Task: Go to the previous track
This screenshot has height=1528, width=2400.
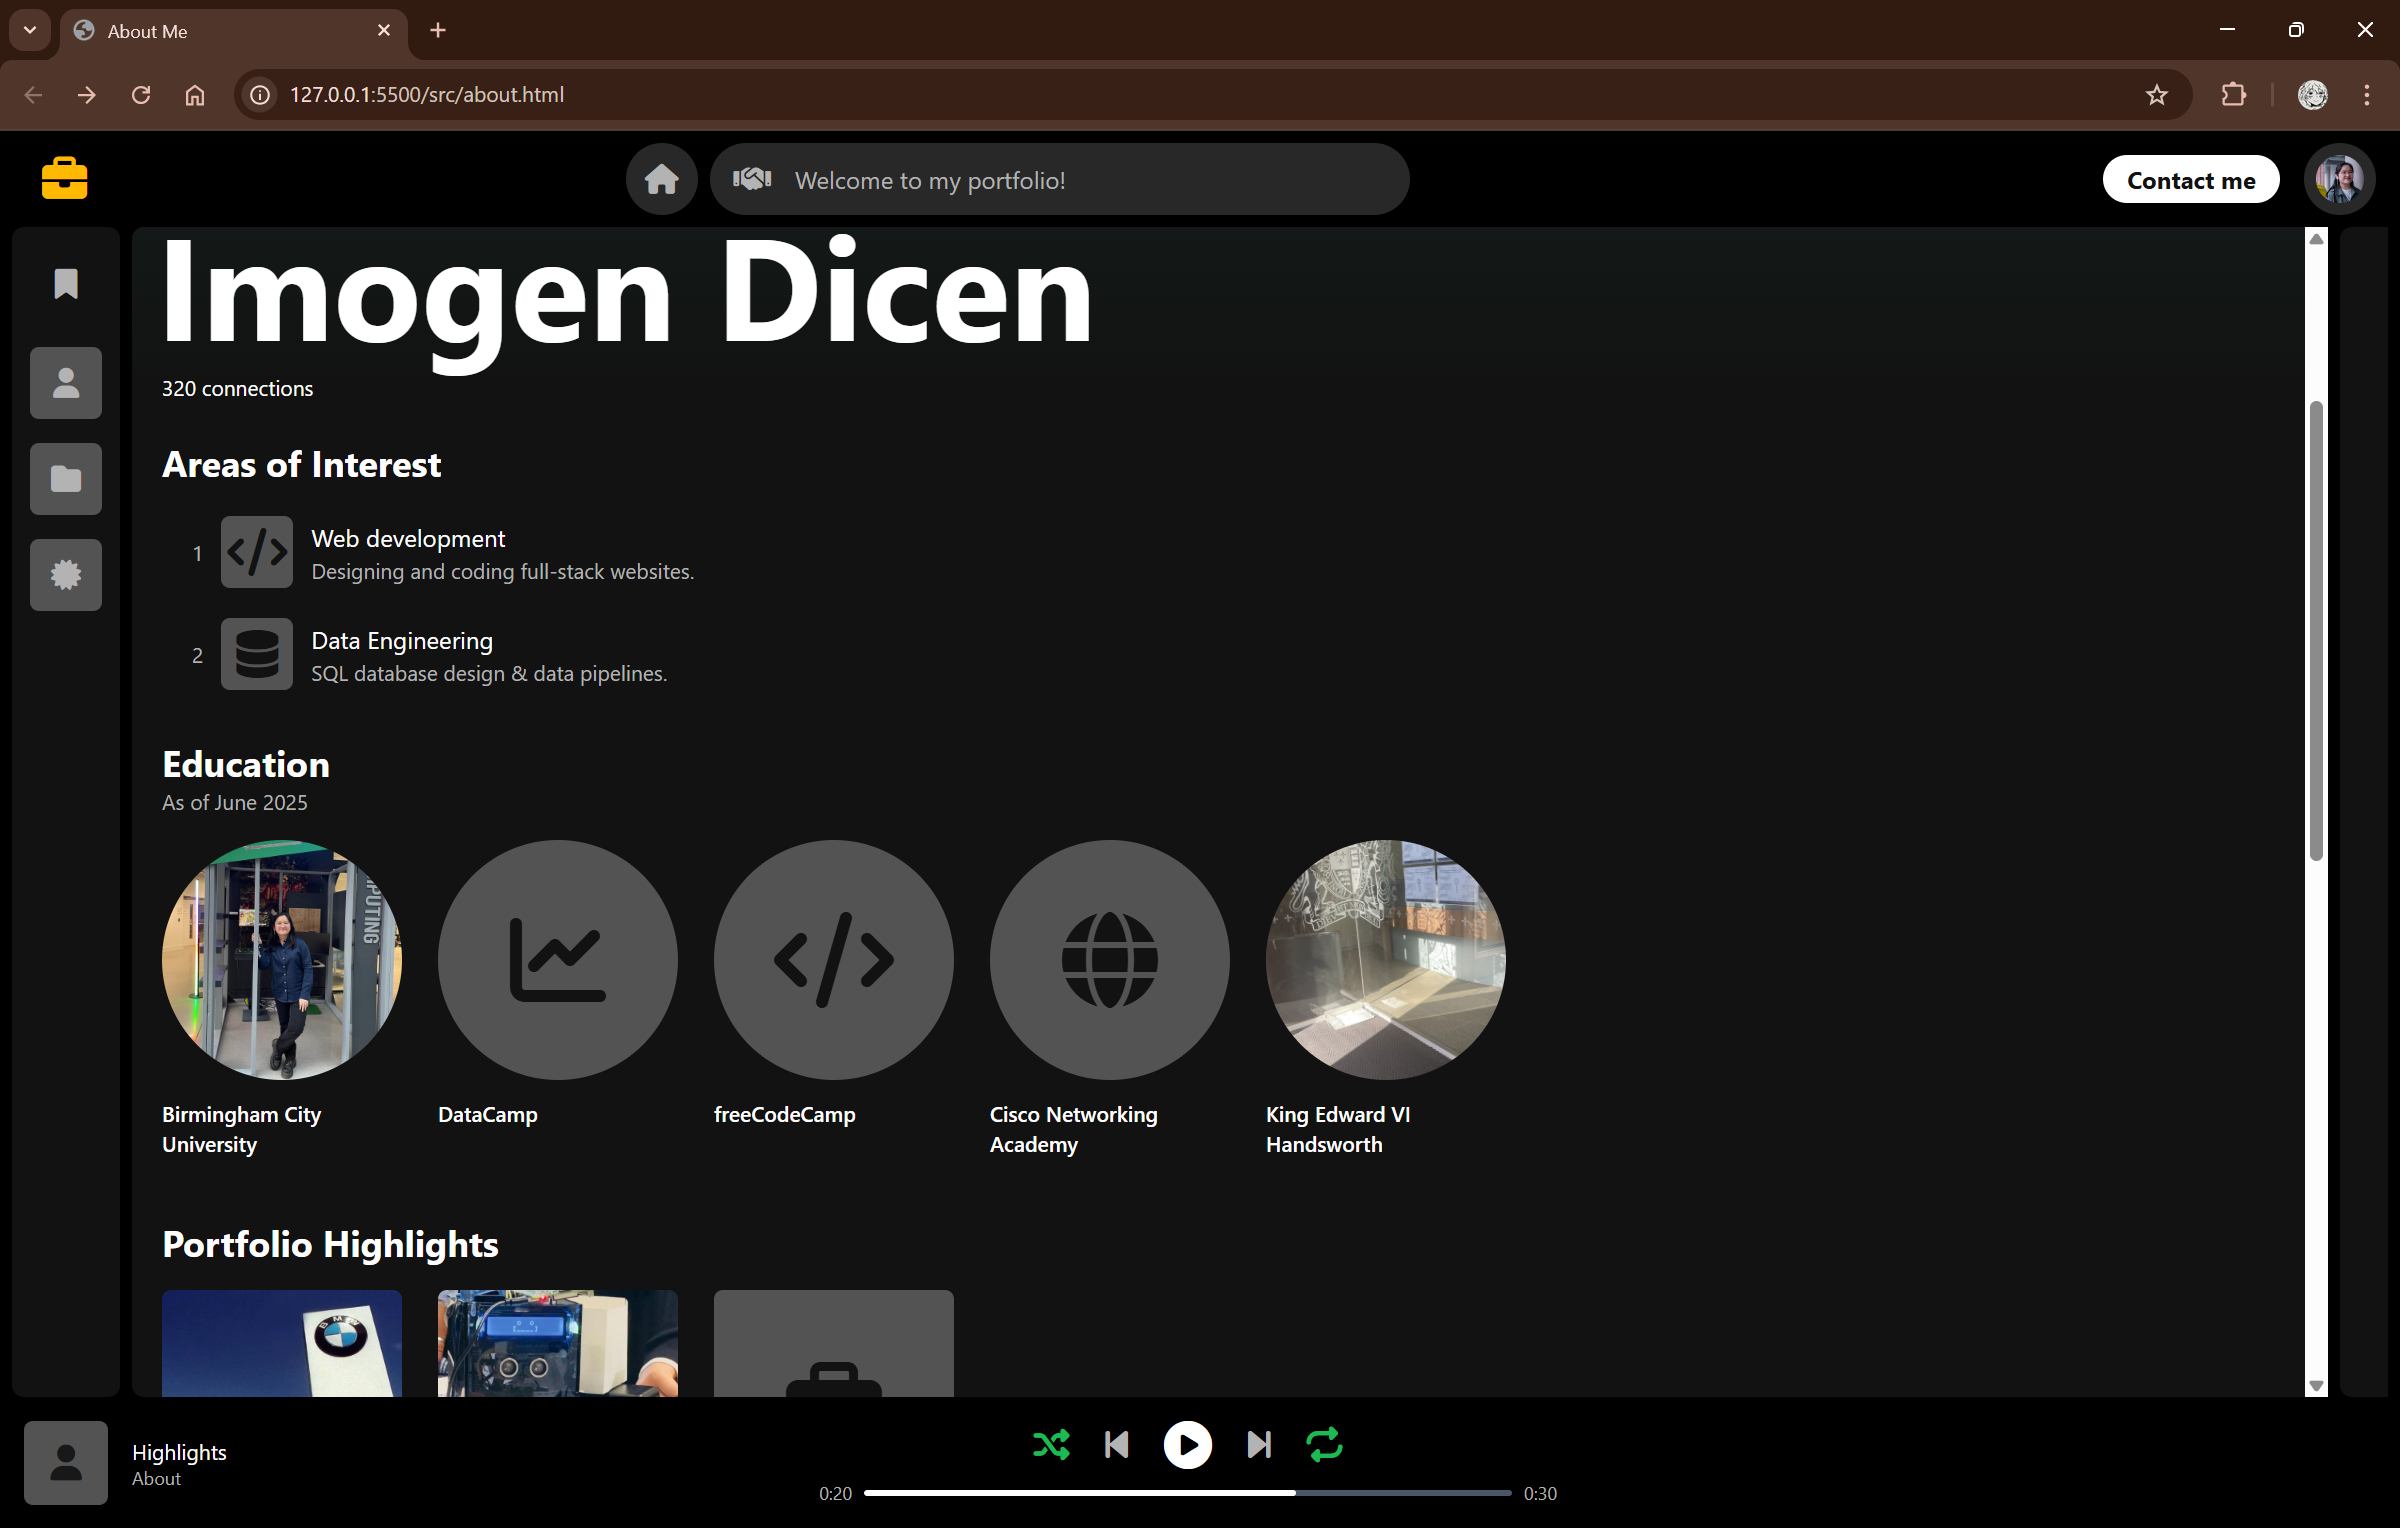Action: [x=1117, y=1445]
